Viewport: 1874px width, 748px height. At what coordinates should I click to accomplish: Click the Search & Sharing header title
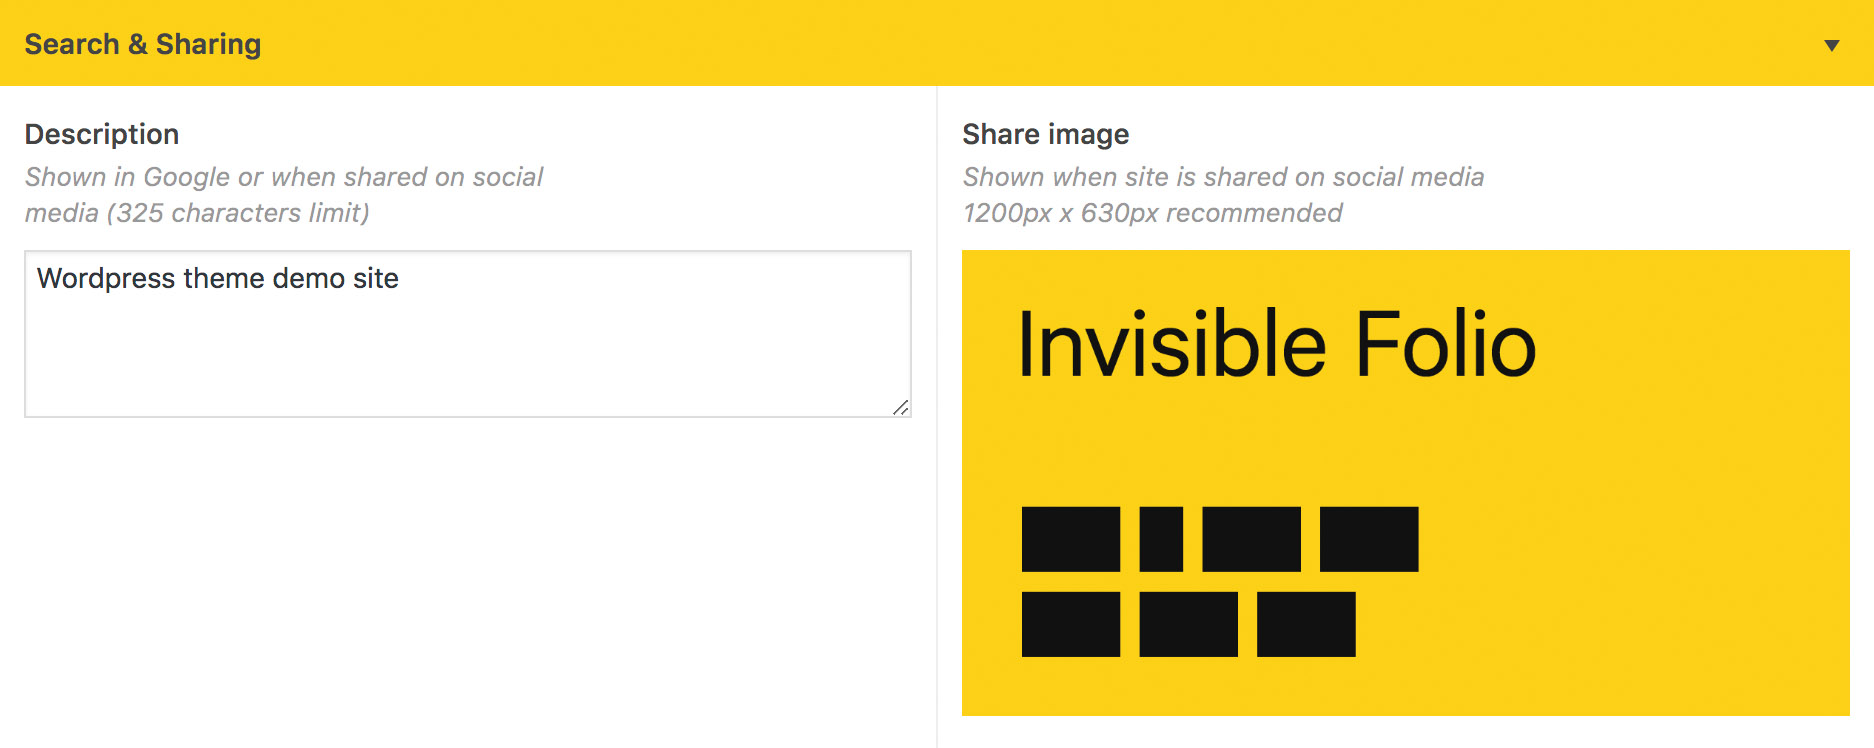click(x=143, y=44)
